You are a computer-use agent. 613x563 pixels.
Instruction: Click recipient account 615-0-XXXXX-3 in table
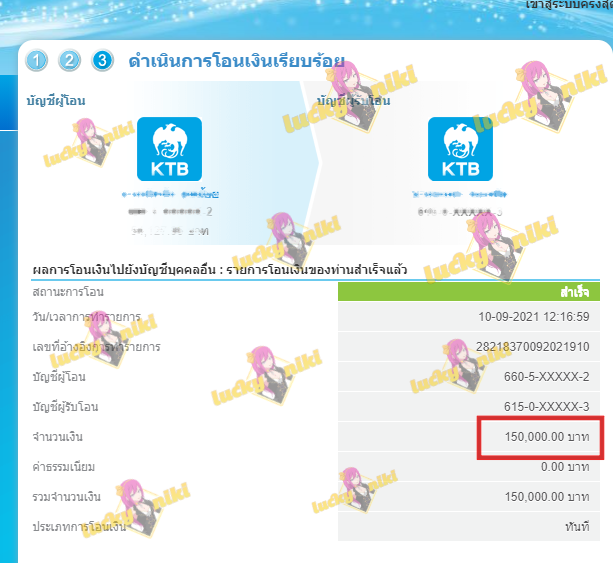(547, 407)
